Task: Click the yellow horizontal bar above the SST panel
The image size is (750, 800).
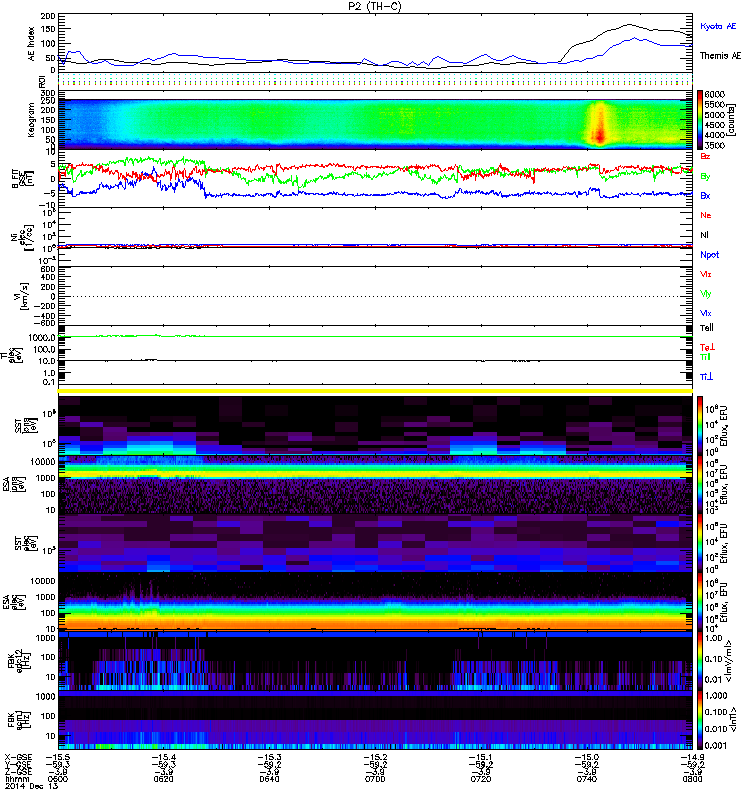Action: click(375, 391)
